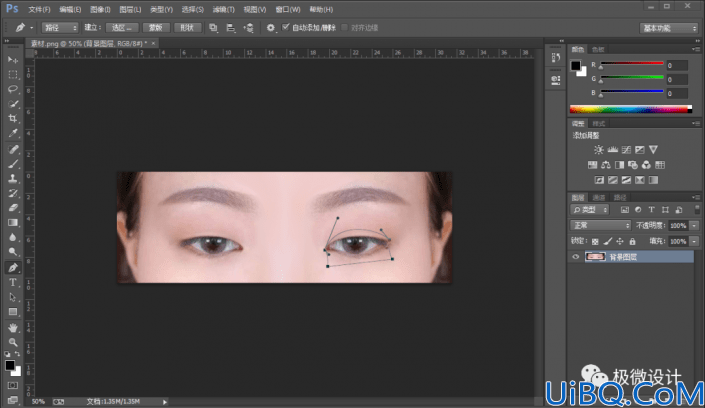Select the Pen tool in toolbox
Image resolution: width=705 pixels, height=408 pixels.
(x=13, y=268)
